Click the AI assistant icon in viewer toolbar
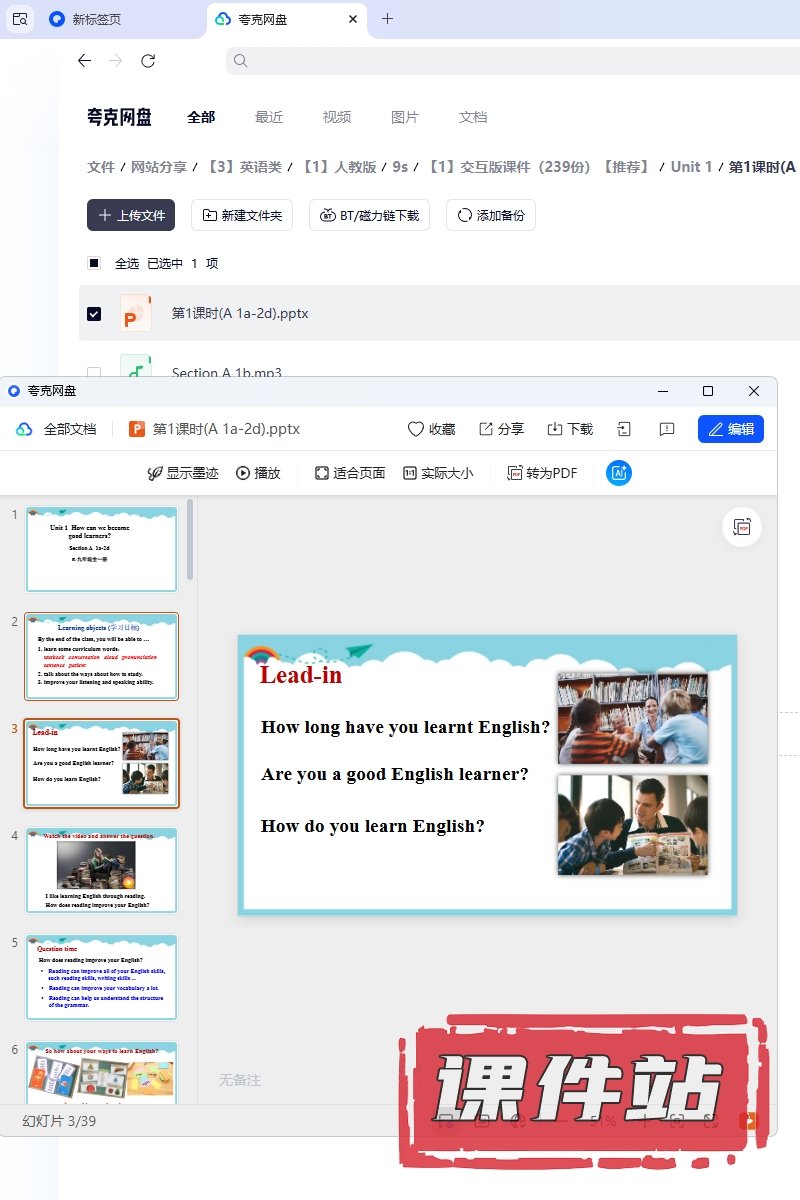The width and height of the screenshot is (800, 1200). click(619, 473)
